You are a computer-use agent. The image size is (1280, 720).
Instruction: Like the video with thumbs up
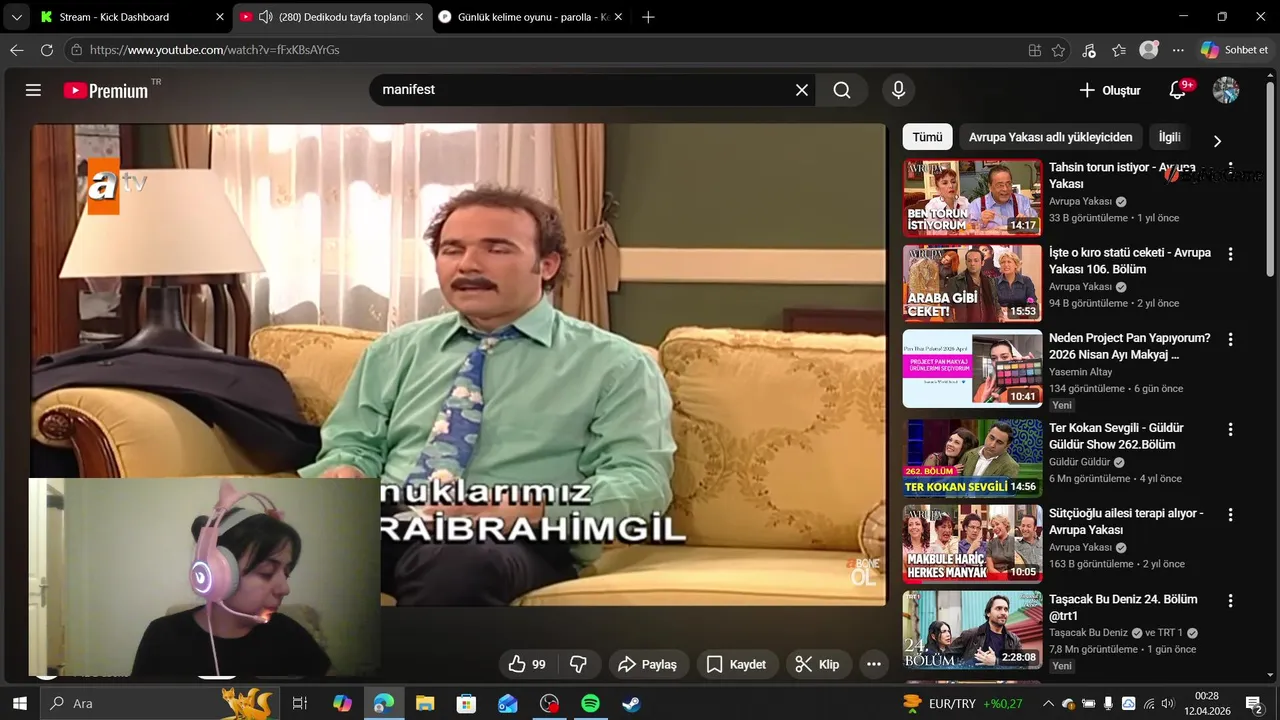[527, 664]
